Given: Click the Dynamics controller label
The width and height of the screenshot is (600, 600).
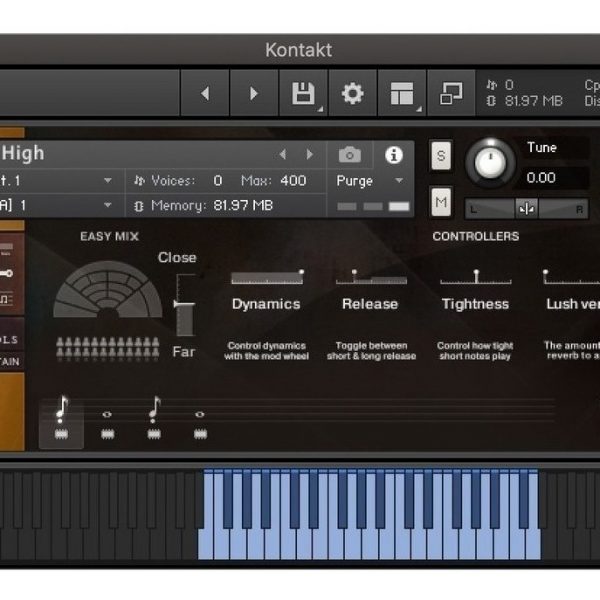Looking at the screenshot, I should click(266, 304).
